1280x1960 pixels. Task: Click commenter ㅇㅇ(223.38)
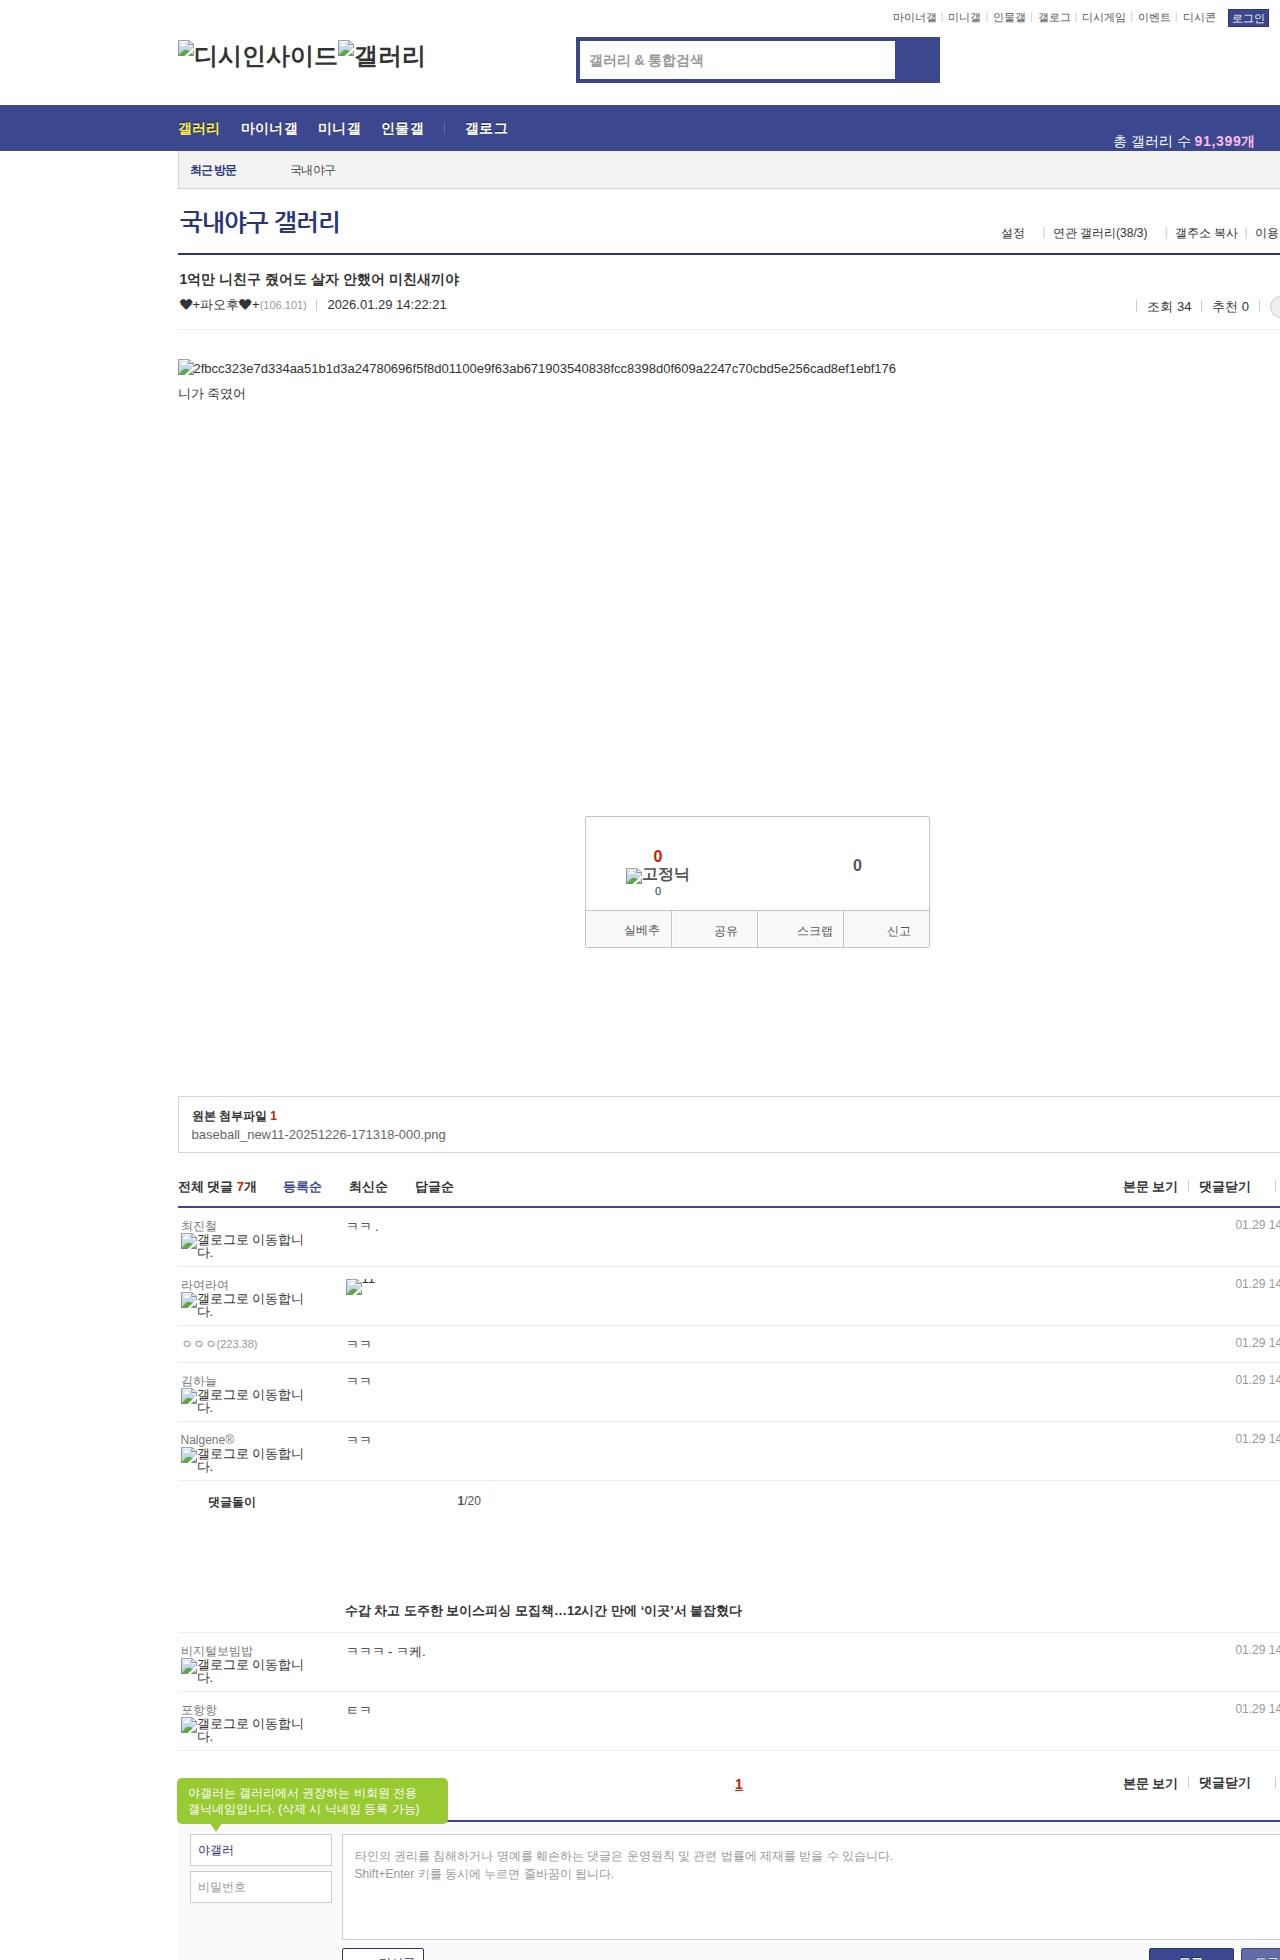[x=219, y=1344]
